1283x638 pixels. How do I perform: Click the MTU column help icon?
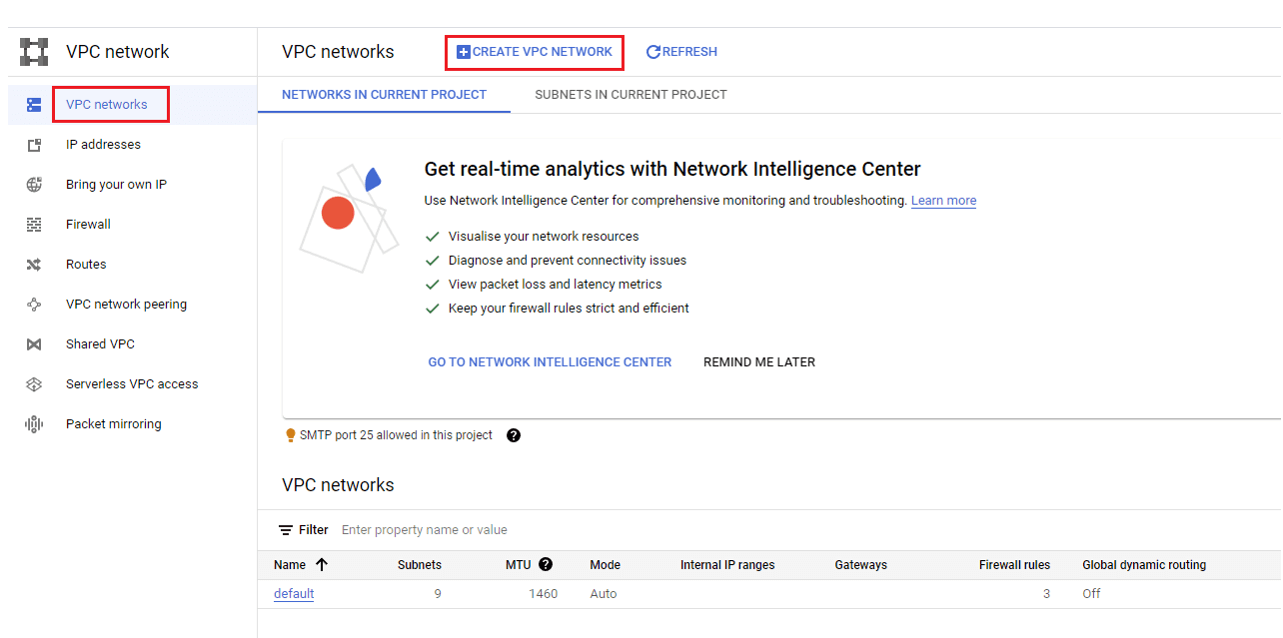[x=545, y=565]
